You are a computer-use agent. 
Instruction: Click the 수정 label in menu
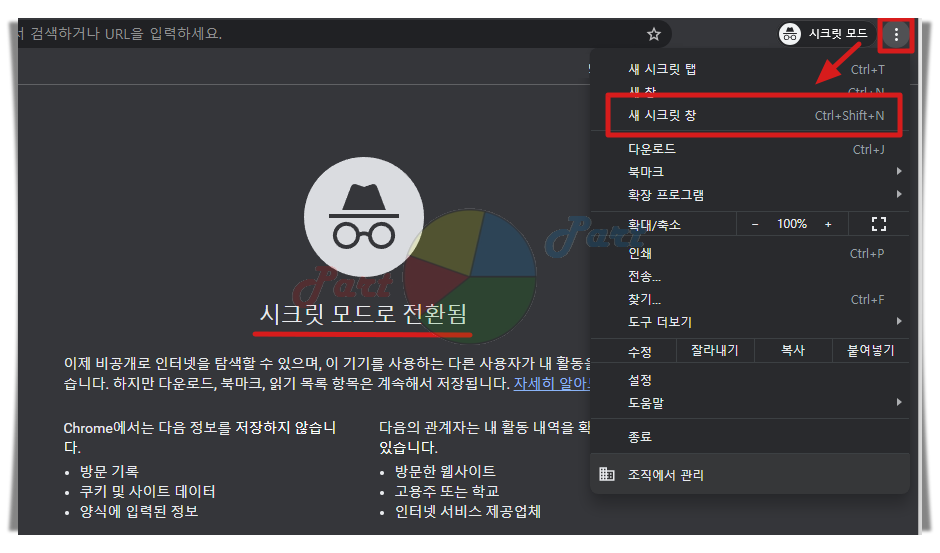[640, 351]
